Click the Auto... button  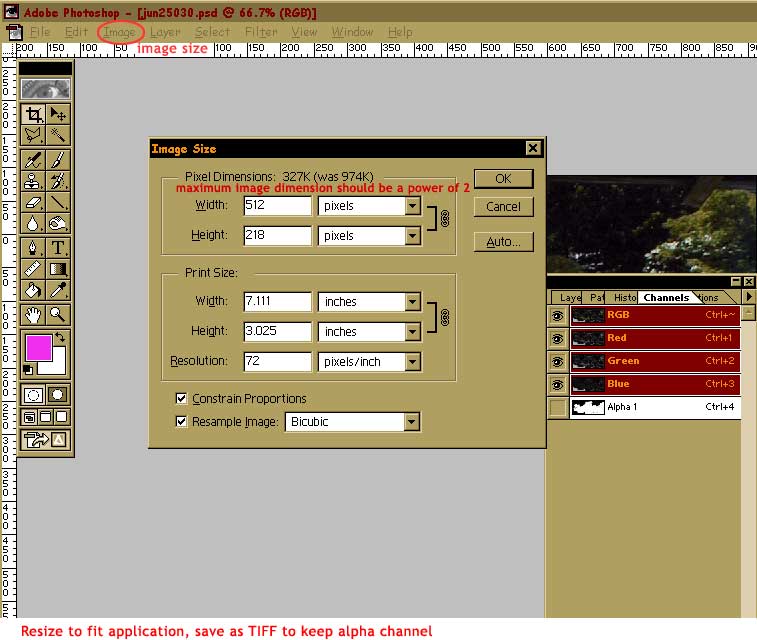(x=503, y=242)
